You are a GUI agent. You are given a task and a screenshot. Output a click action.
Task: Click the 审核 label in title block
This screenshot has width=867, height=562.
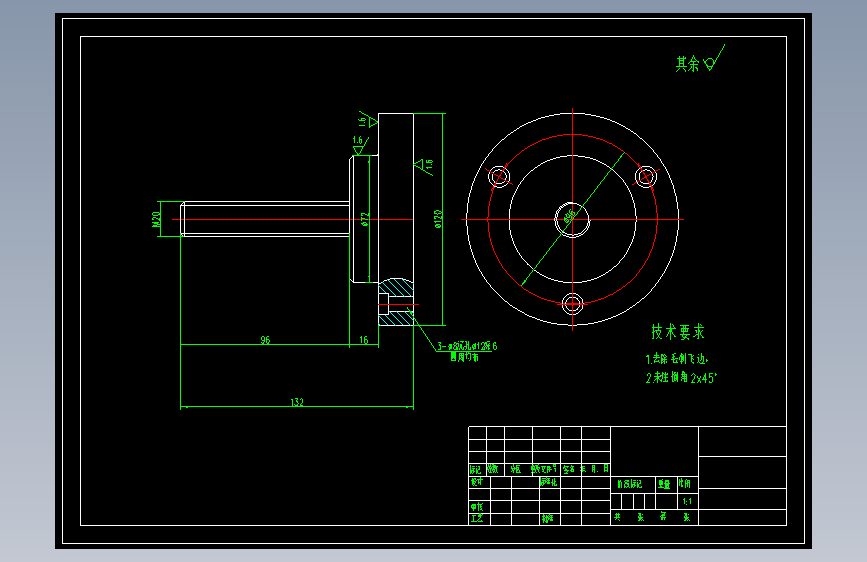[477, 507]
